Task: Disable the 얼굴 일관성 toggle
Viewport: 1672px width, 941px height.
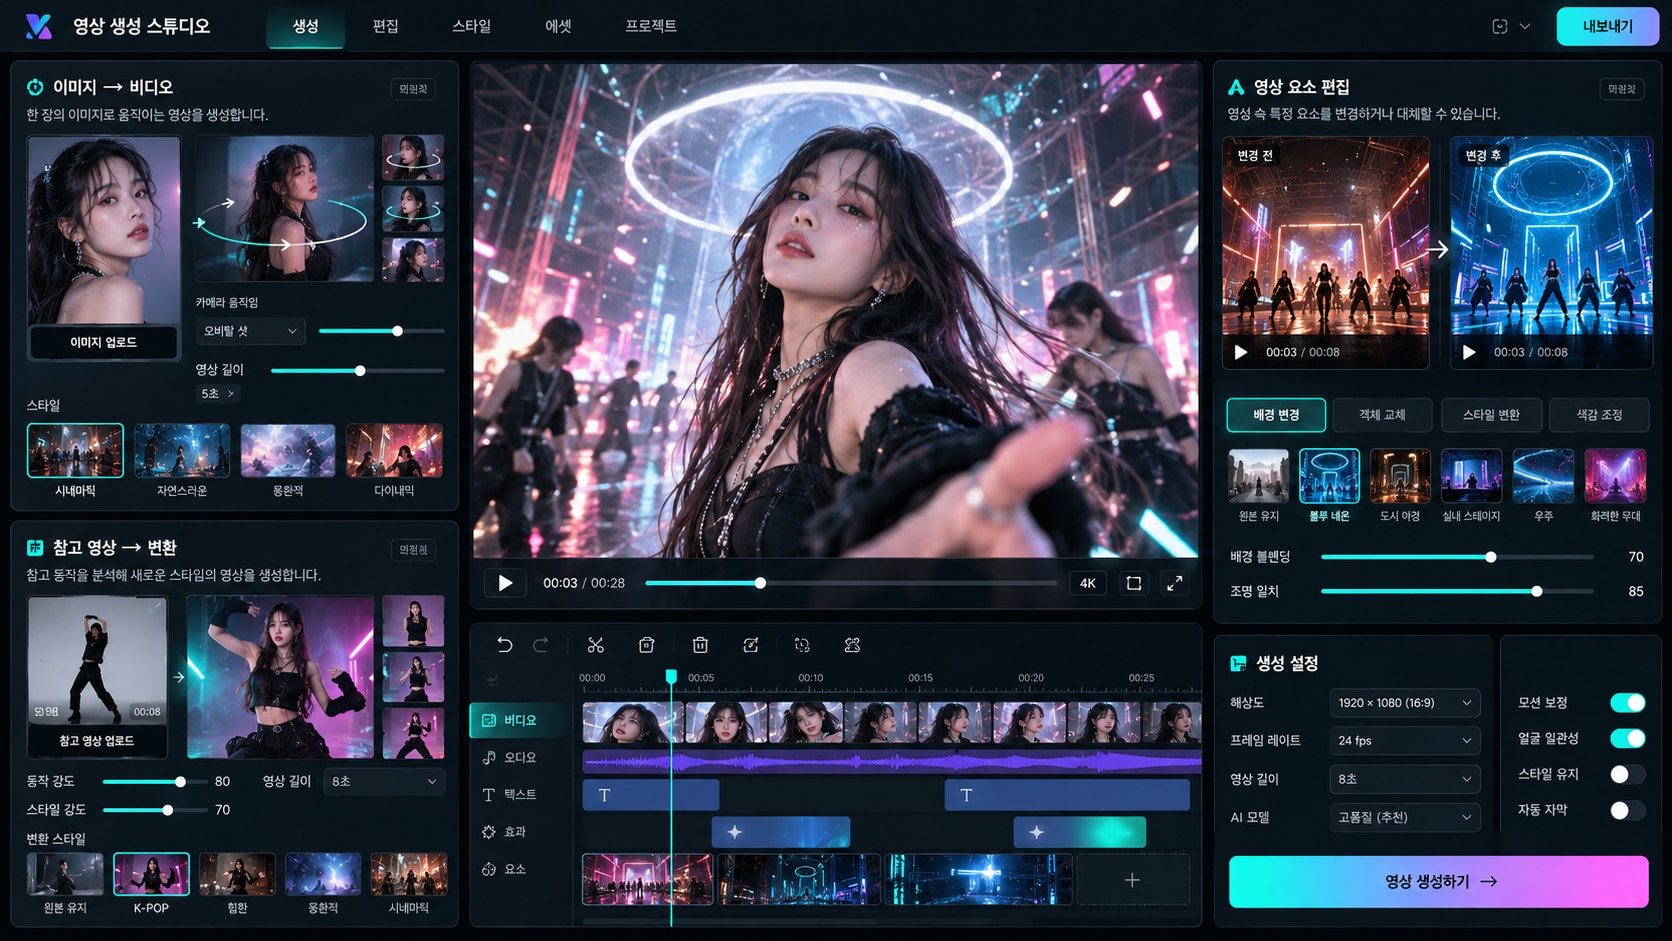Action: coord(1627,739)
